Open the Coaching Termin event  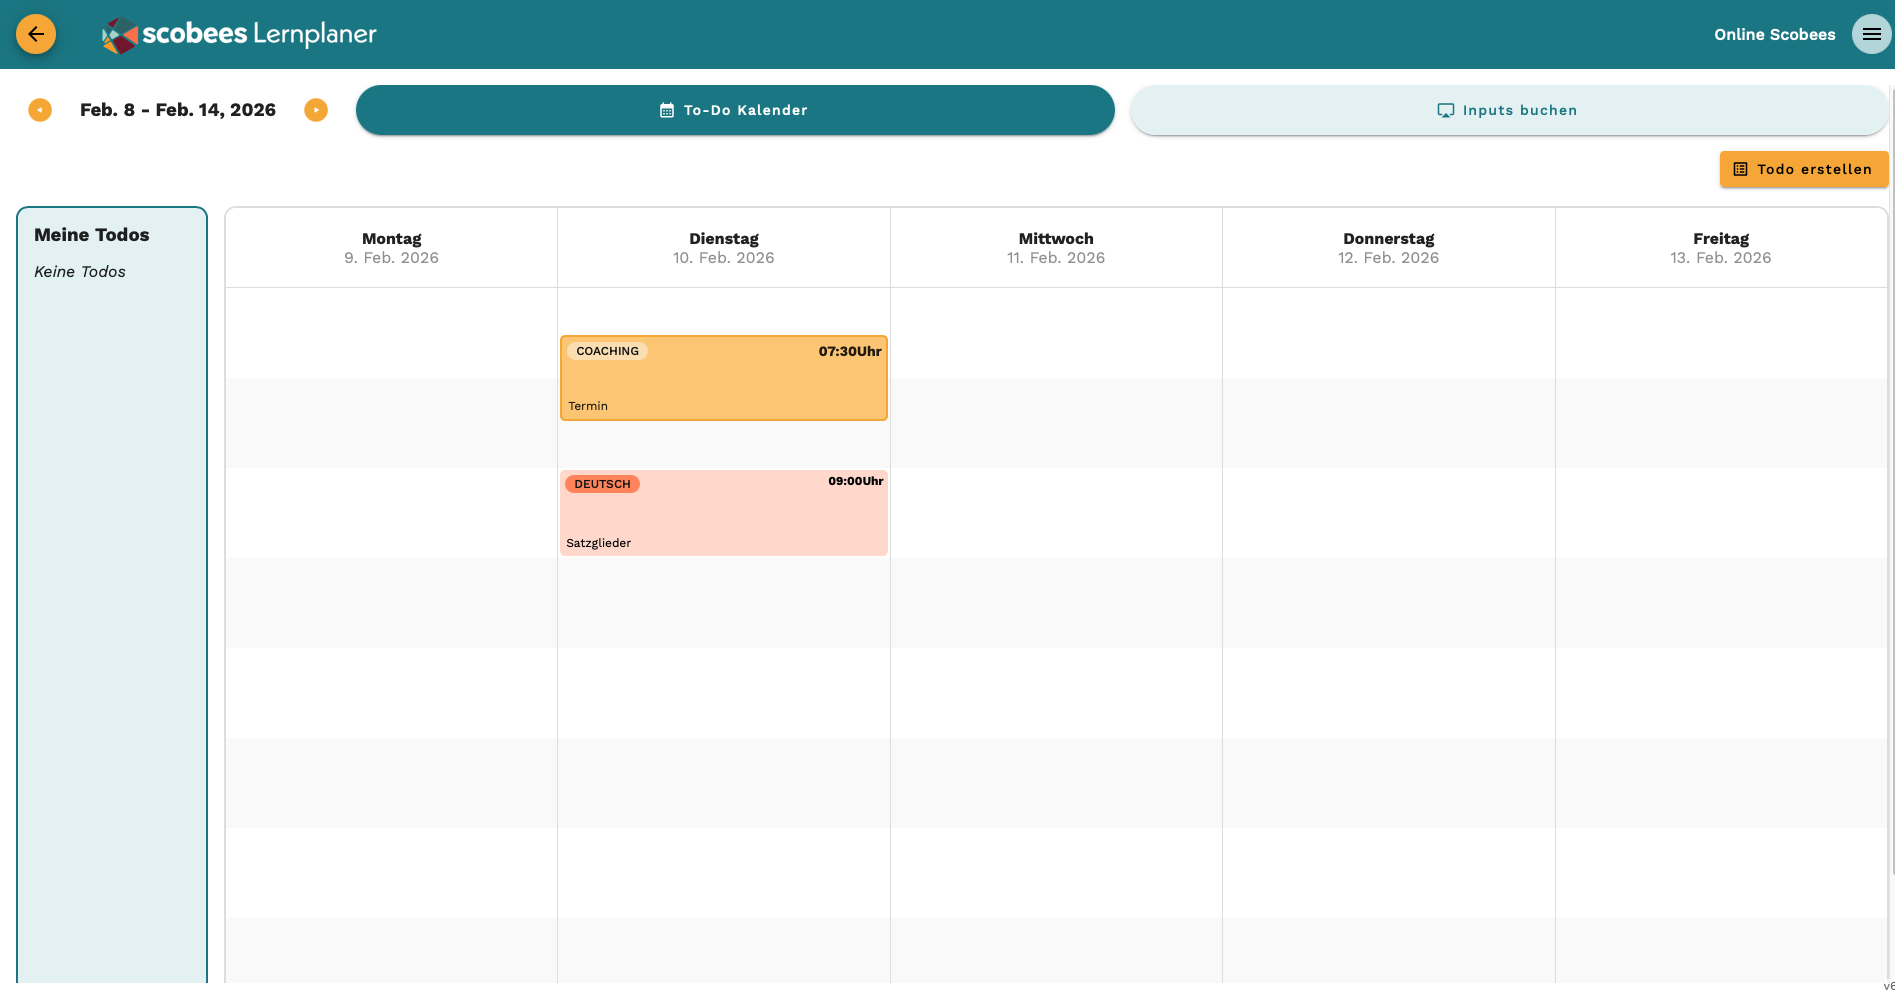coord(723,380)
